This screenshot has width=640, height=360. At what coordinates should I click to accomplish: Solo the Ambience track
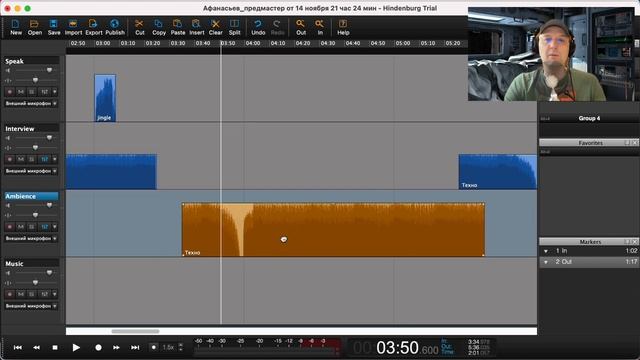coord(32,227)
